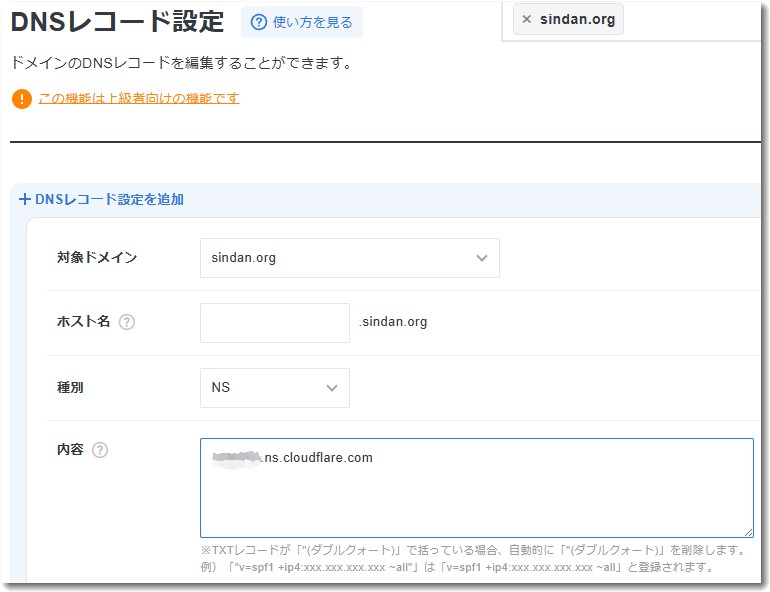This screenshot has height=592, width=770.
Task: Click the sindan.org domain tag text
Action: tap(577, 19)
